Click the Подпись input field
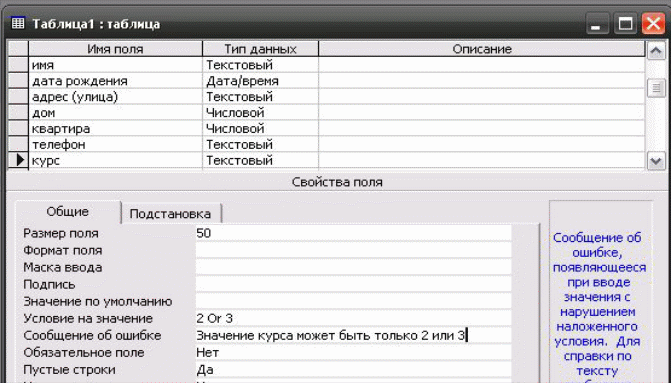 coord(354,285)
